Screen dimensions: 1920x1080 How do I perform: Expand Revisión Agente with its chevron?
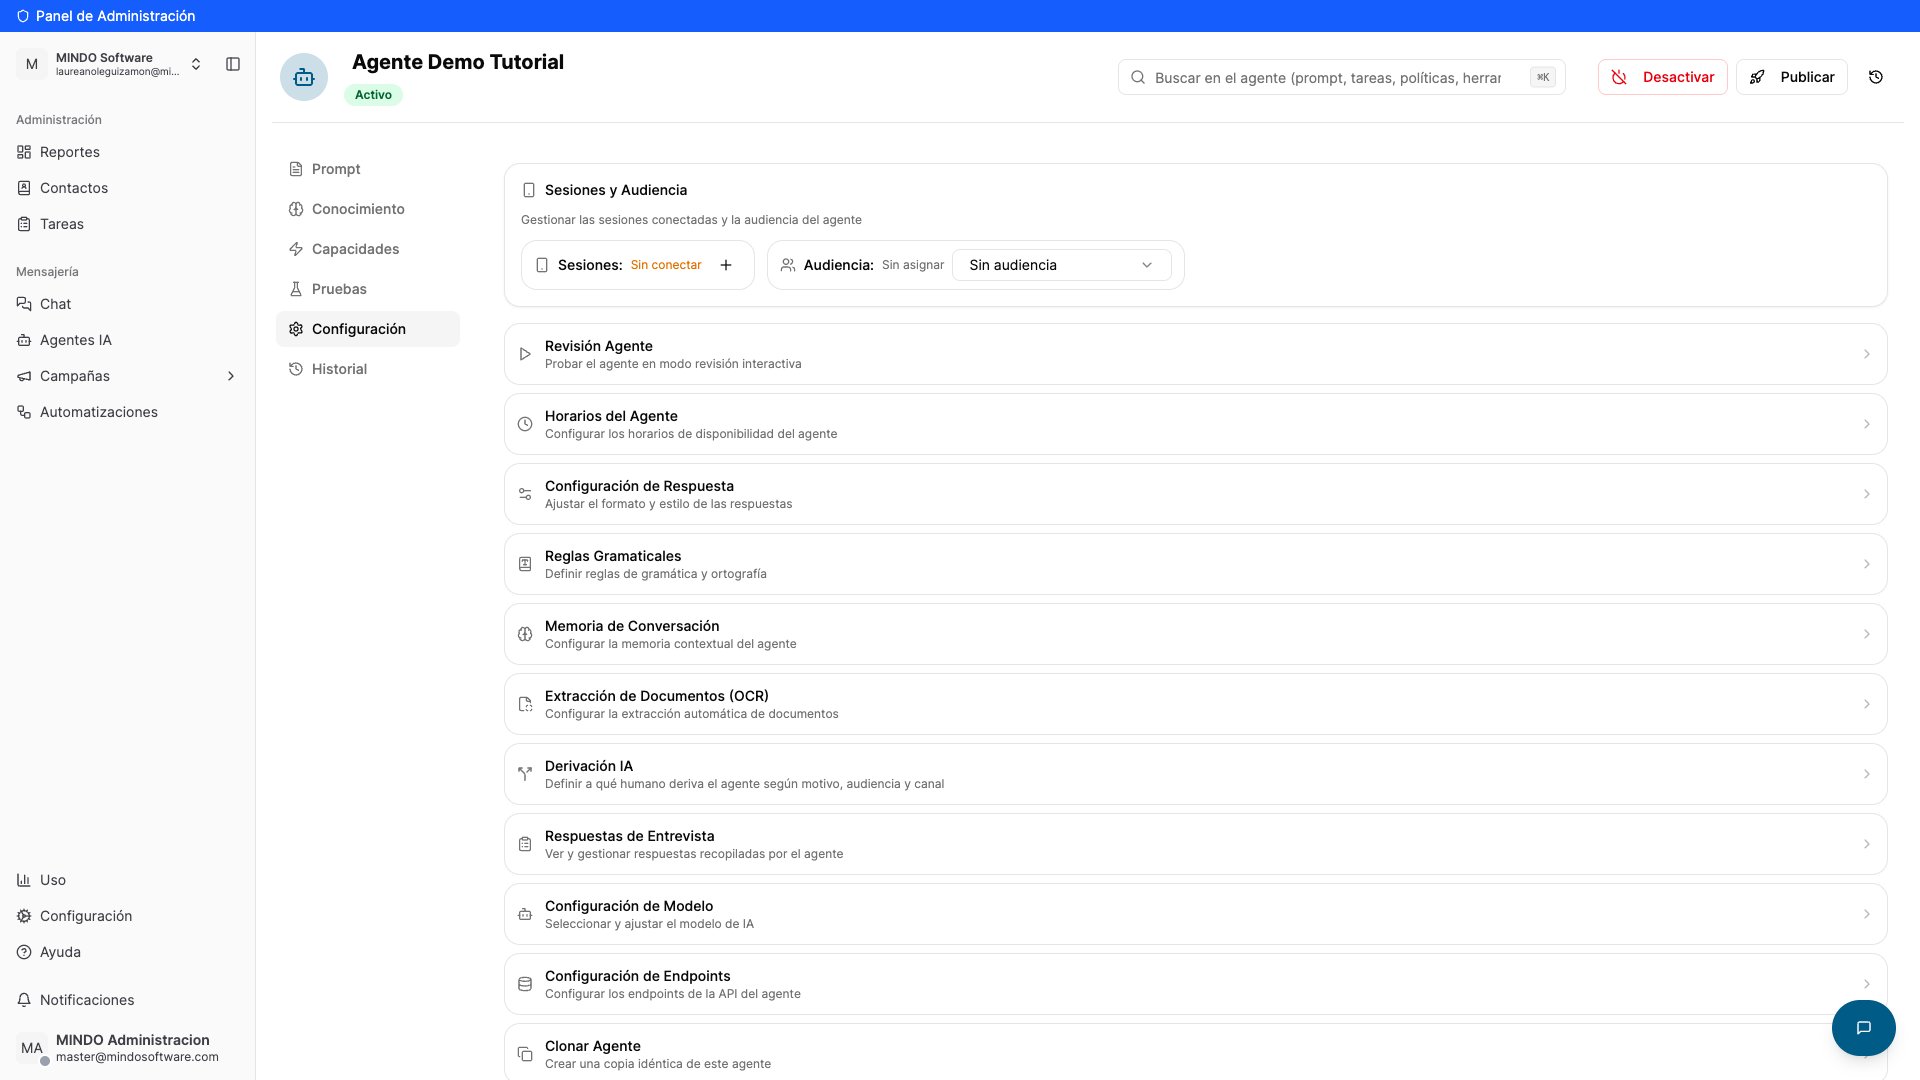1866,354
